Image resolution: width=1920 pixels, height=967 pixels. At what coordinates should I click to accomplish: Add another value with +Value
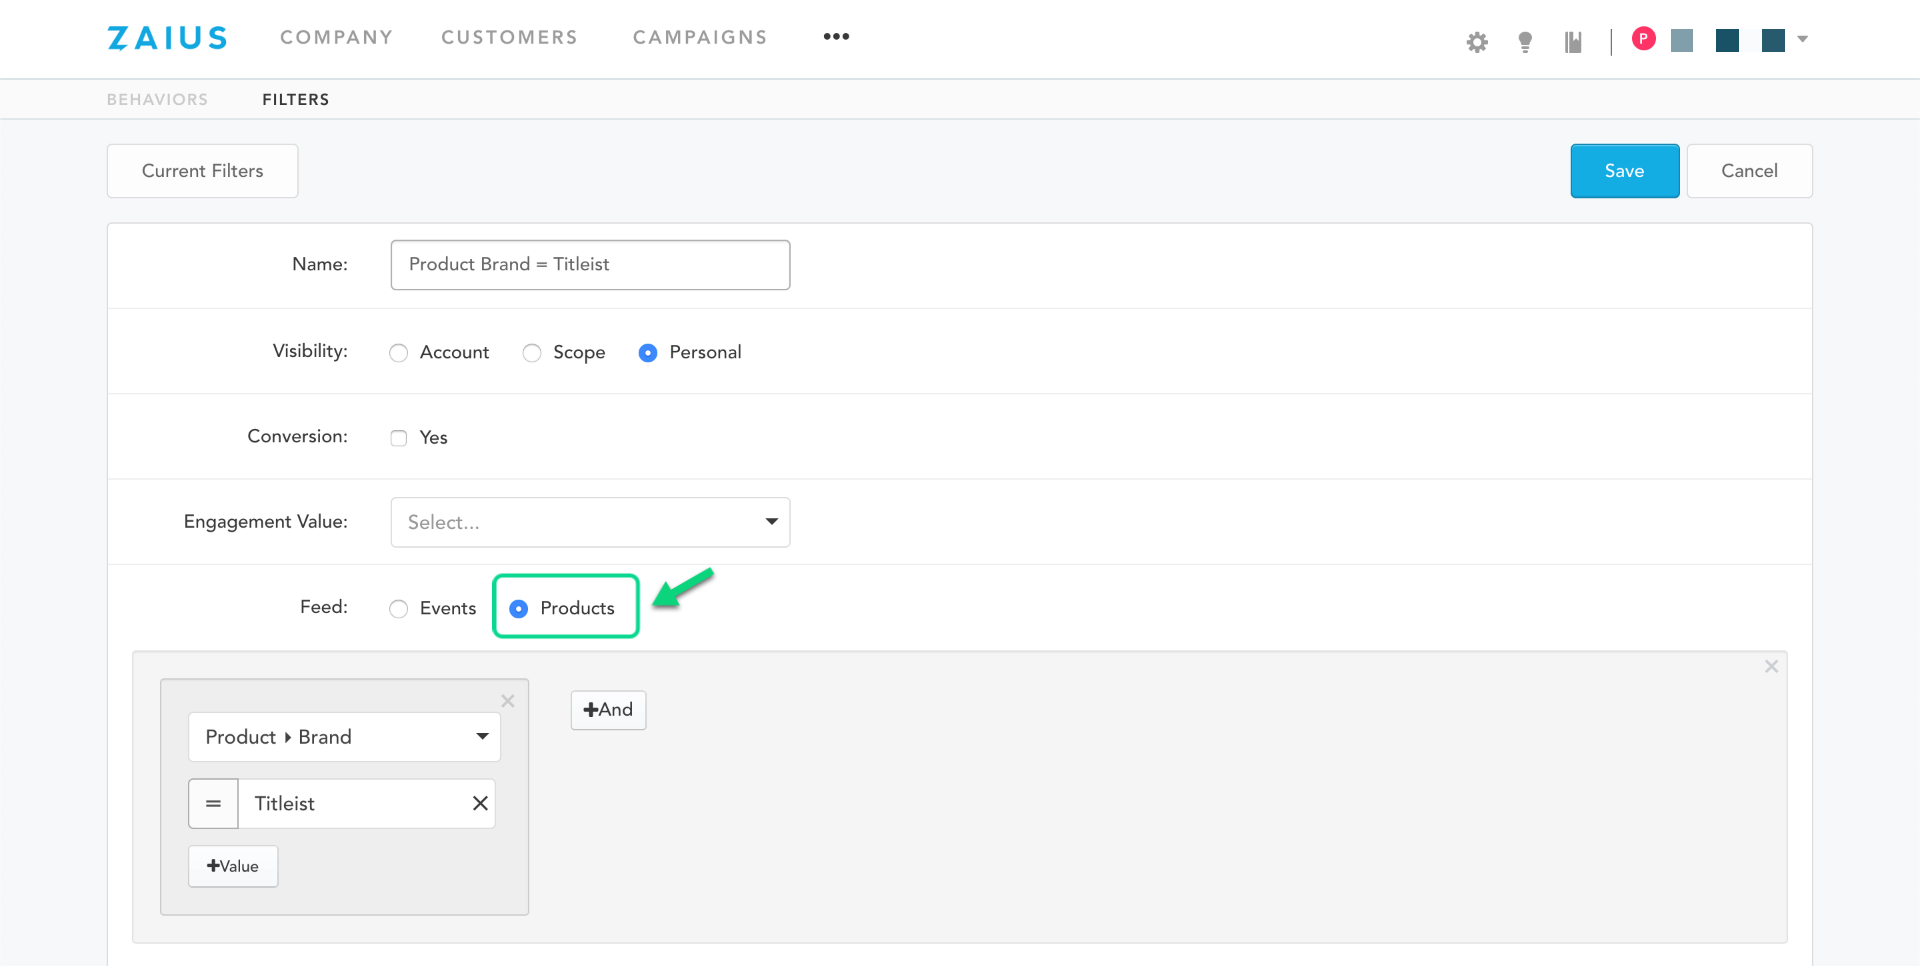click(x=233, y=866)
